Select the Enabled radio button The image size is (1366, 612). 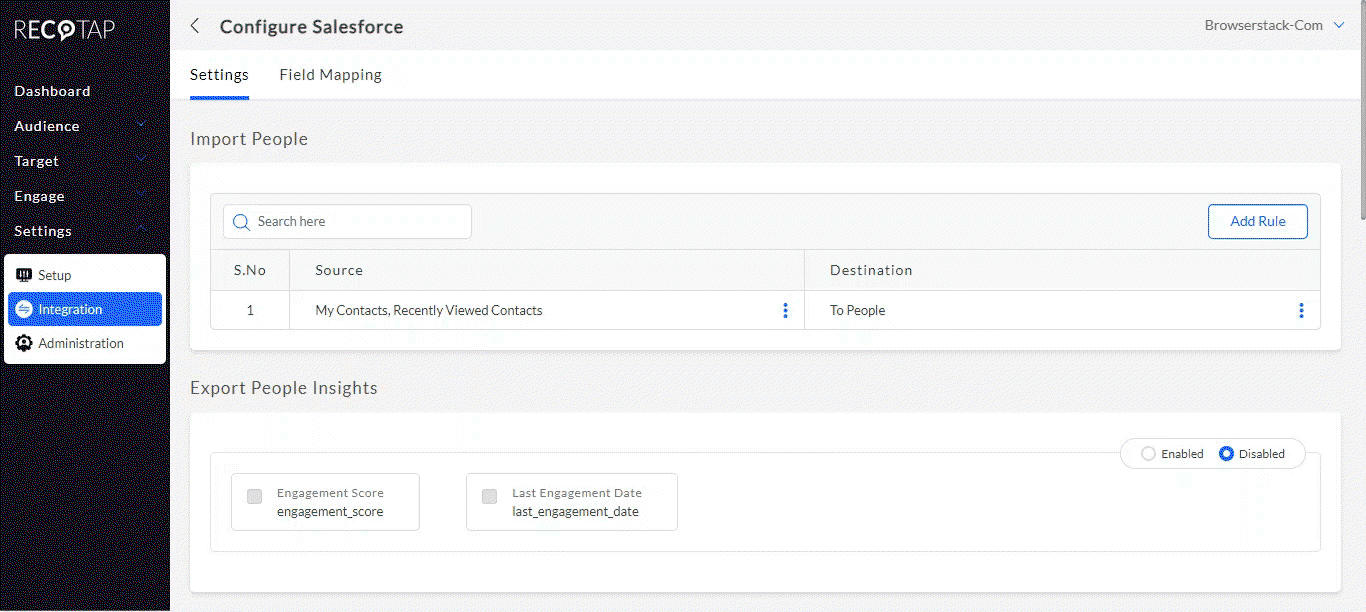[1148, 454]
